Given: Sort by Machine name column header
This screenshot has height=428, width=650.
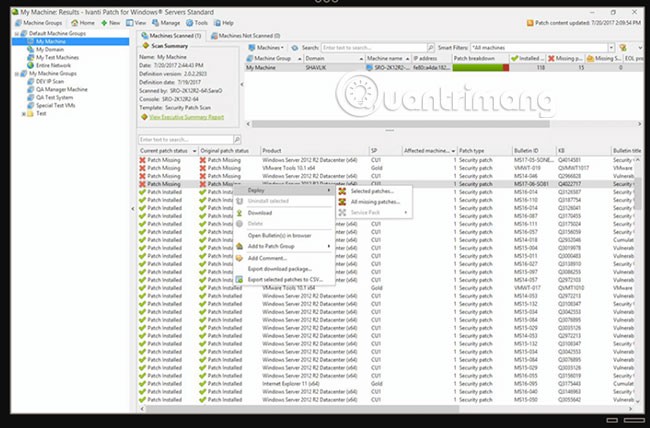Looking at the screenshot, I should pyautogui.click(x=388, y=58).
